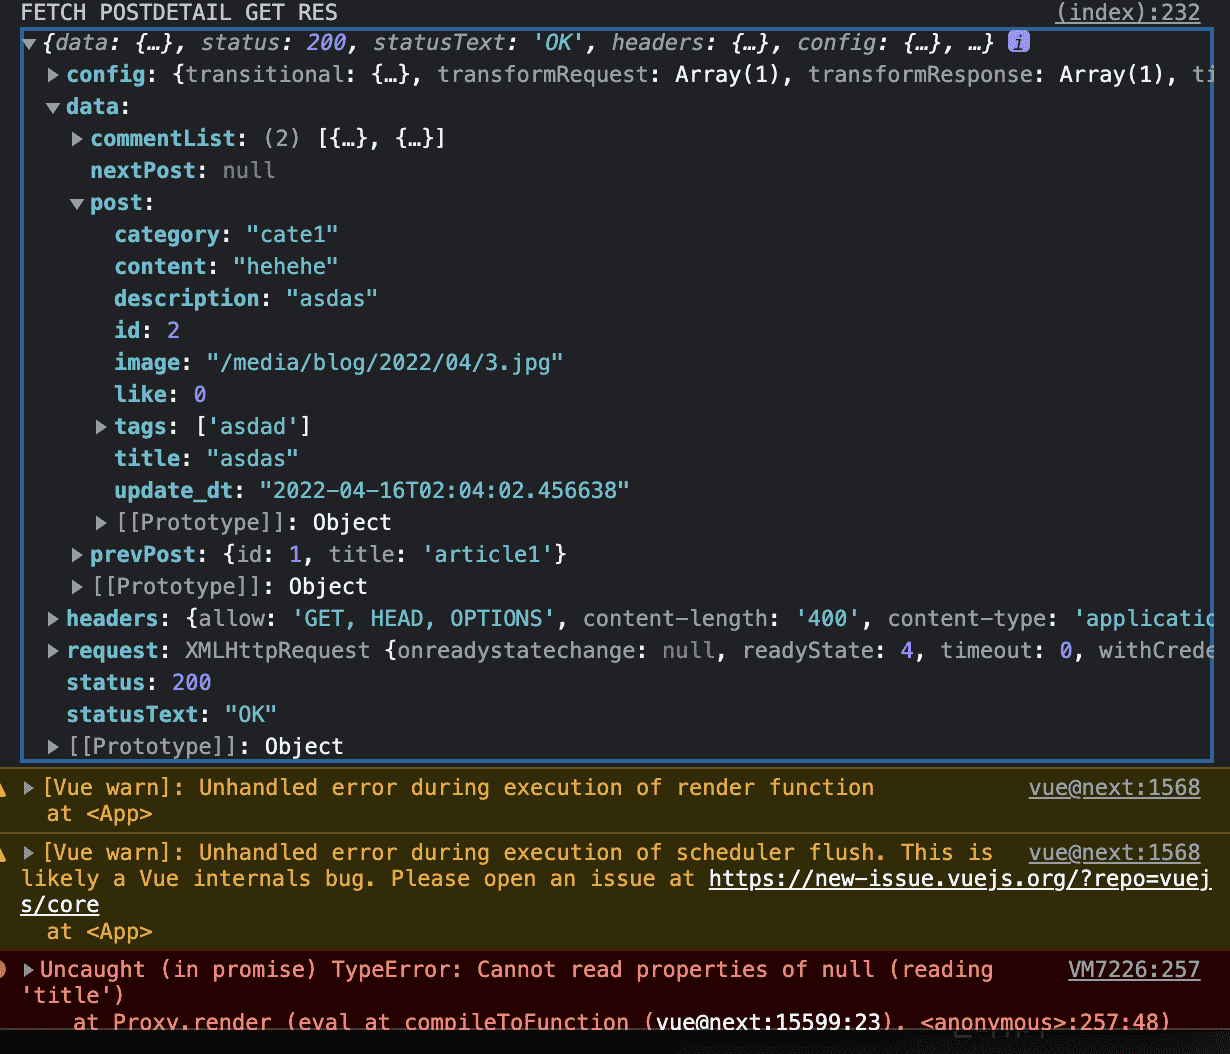Expand the config object property
Viewport: 1230px width, 1054px height.
(53, 75)
